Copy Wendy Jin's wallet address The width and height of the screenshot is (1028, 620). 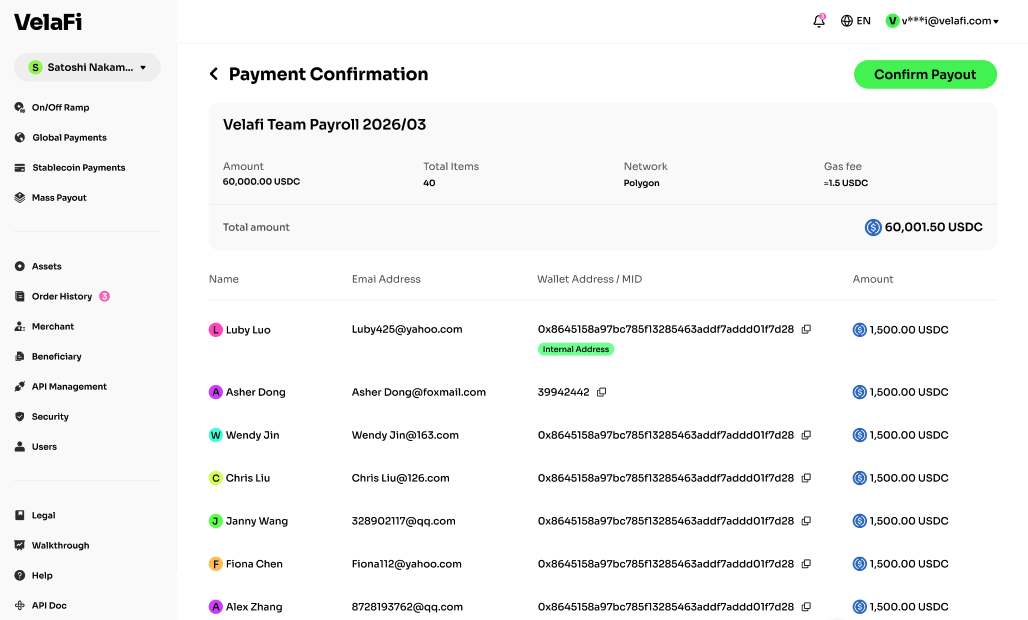coord(806,435)
